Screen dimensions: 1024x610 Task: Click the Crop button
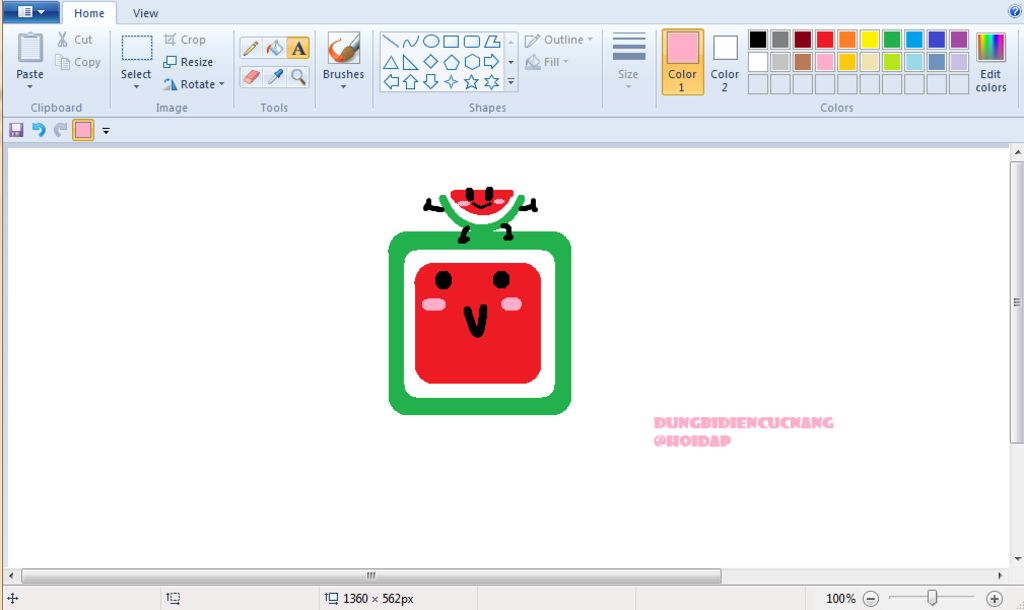point(185,39)
